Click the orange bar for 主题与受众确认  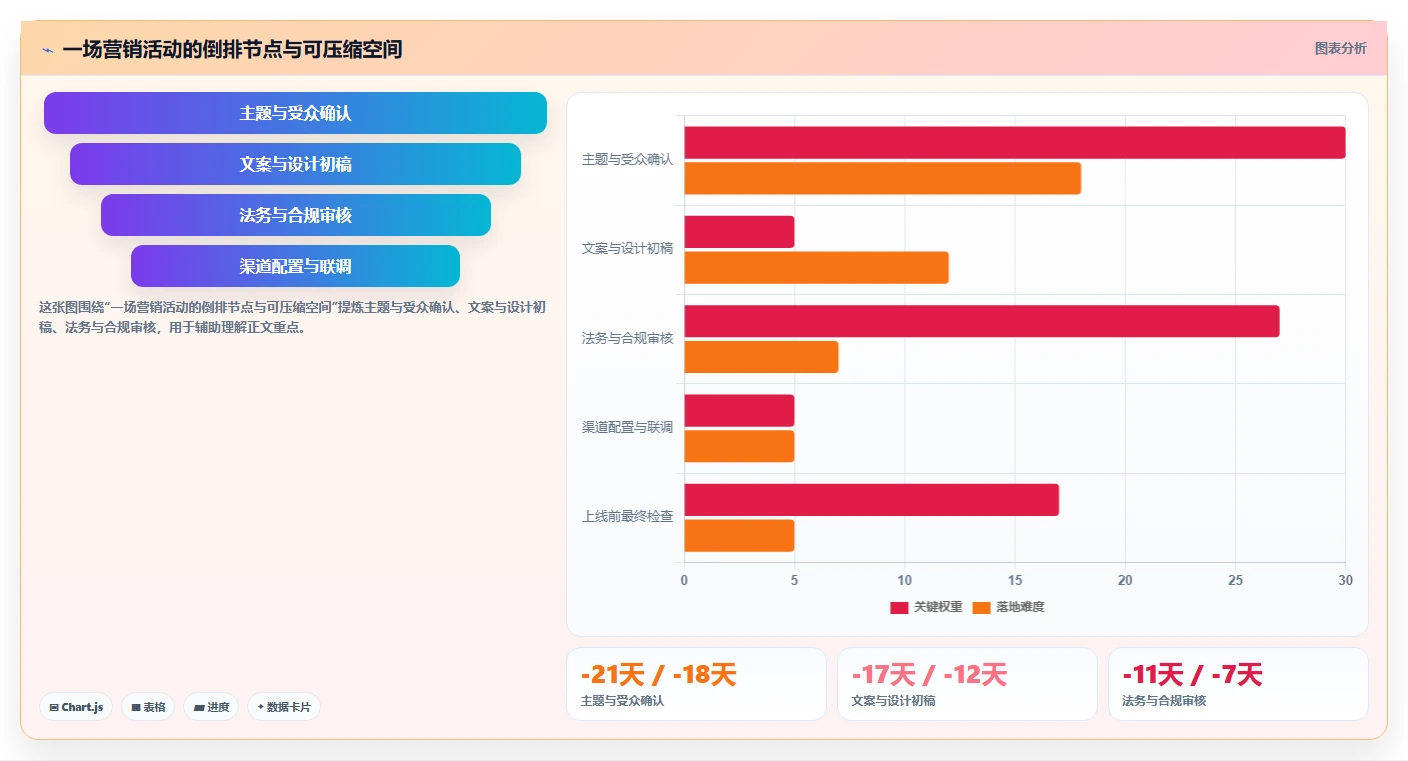coord(882,178)
